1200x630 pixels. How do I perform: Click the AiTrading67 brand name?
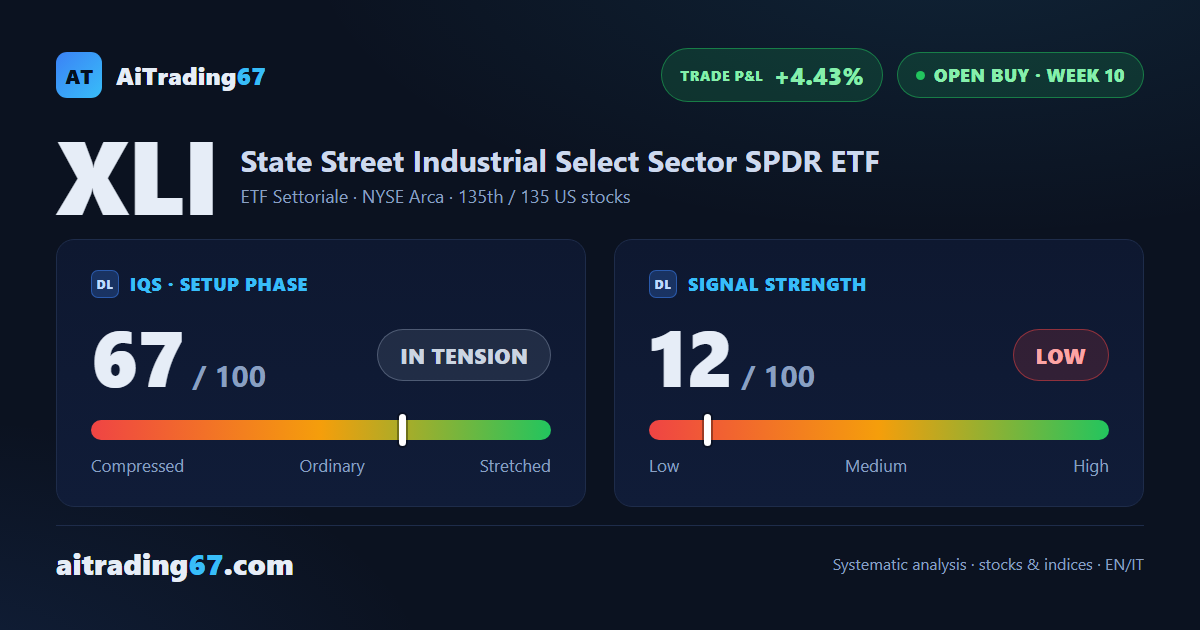pyautogui.click(x=191, y=76)
